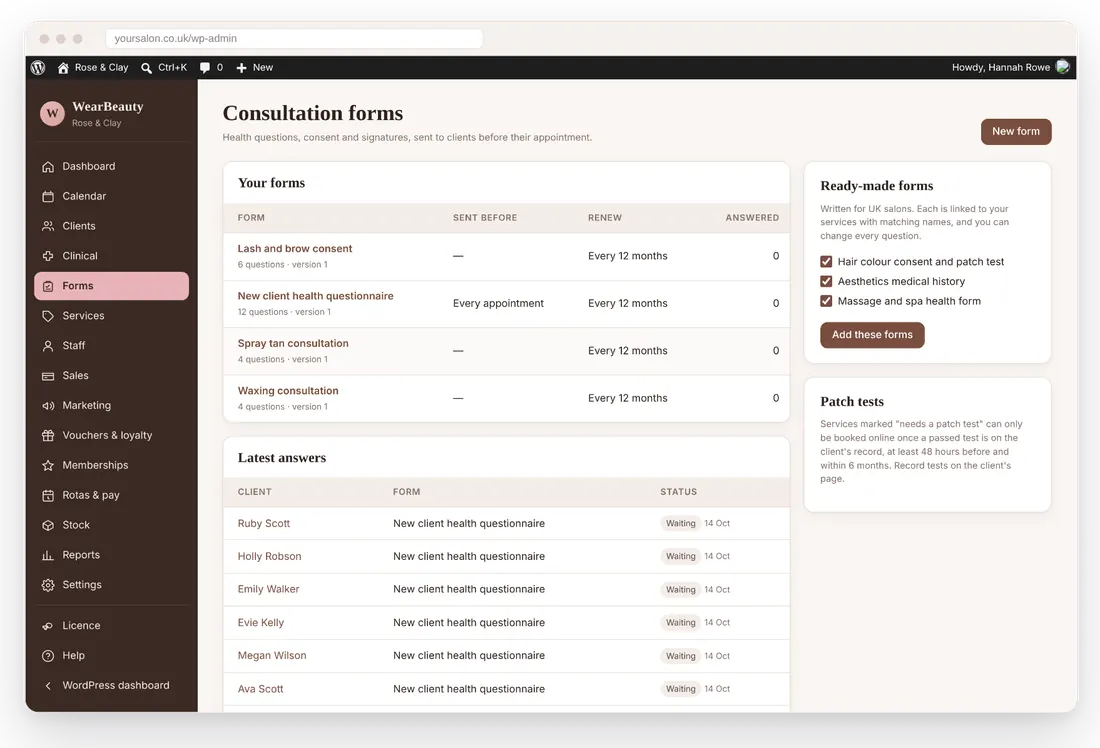Open client Ruby Scott
This screenshot has width=1100, height=748.
click(263, 523)
